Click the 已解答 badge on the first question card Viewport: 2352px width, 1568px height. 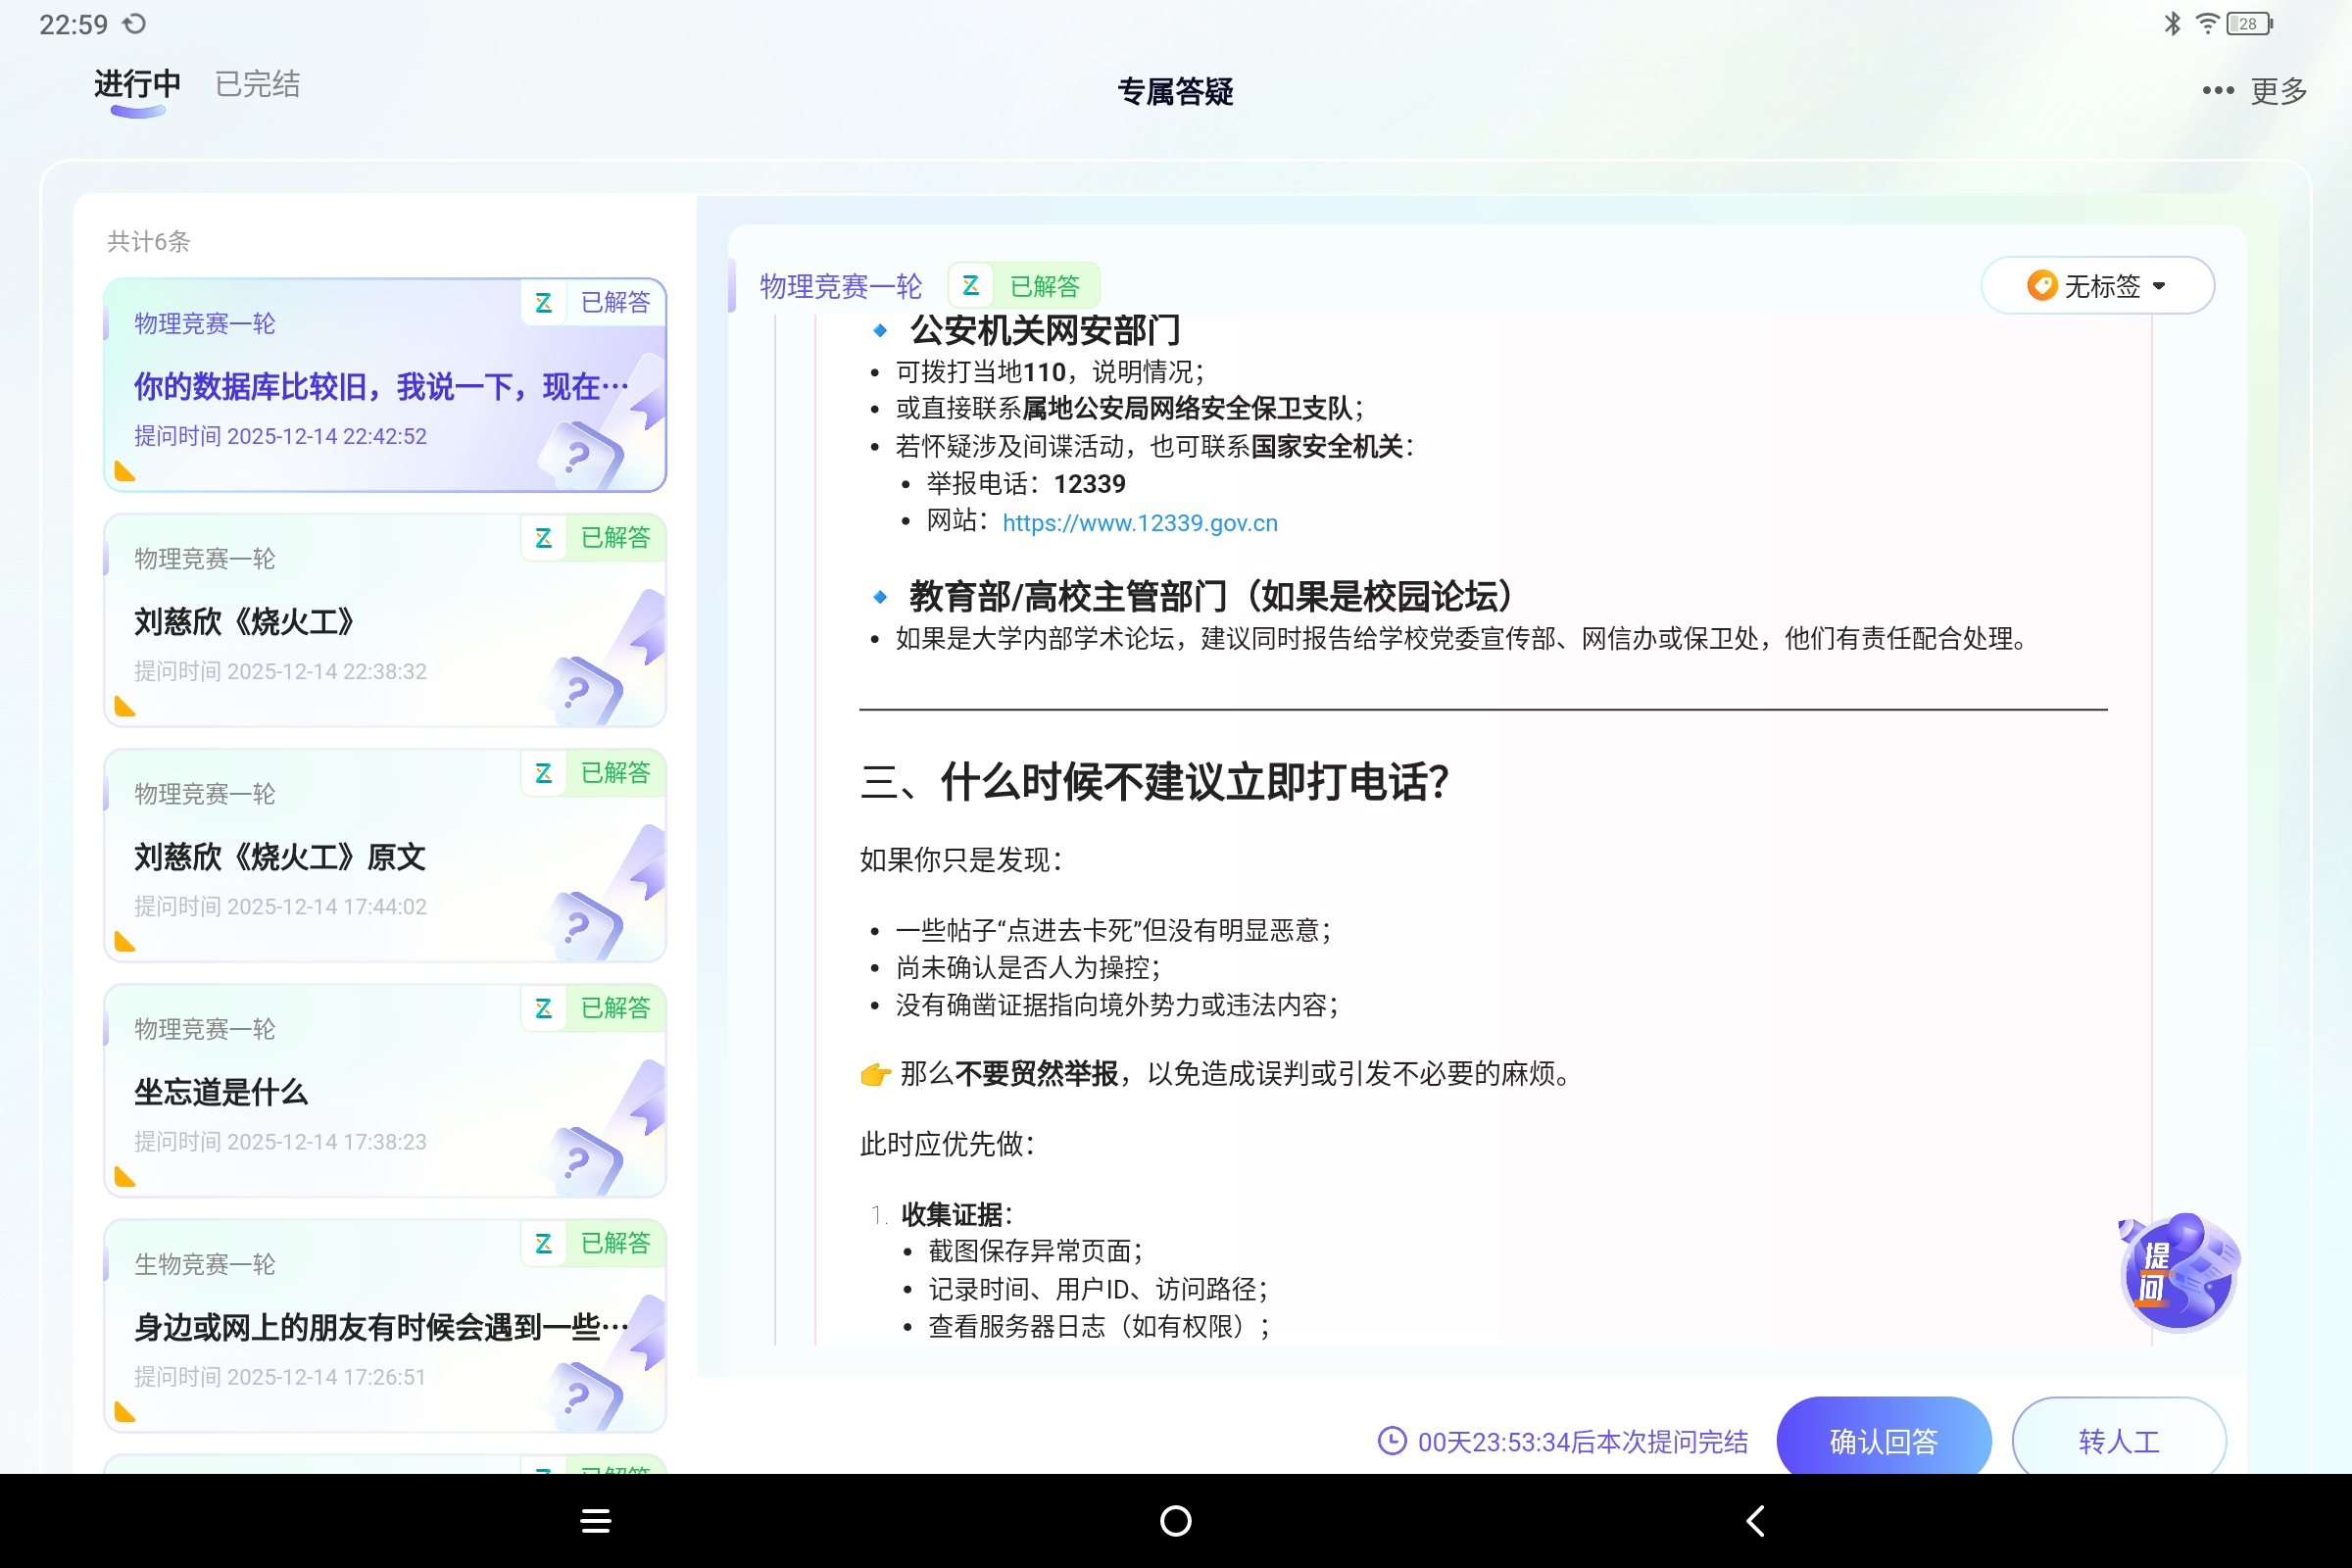point(615,302)
